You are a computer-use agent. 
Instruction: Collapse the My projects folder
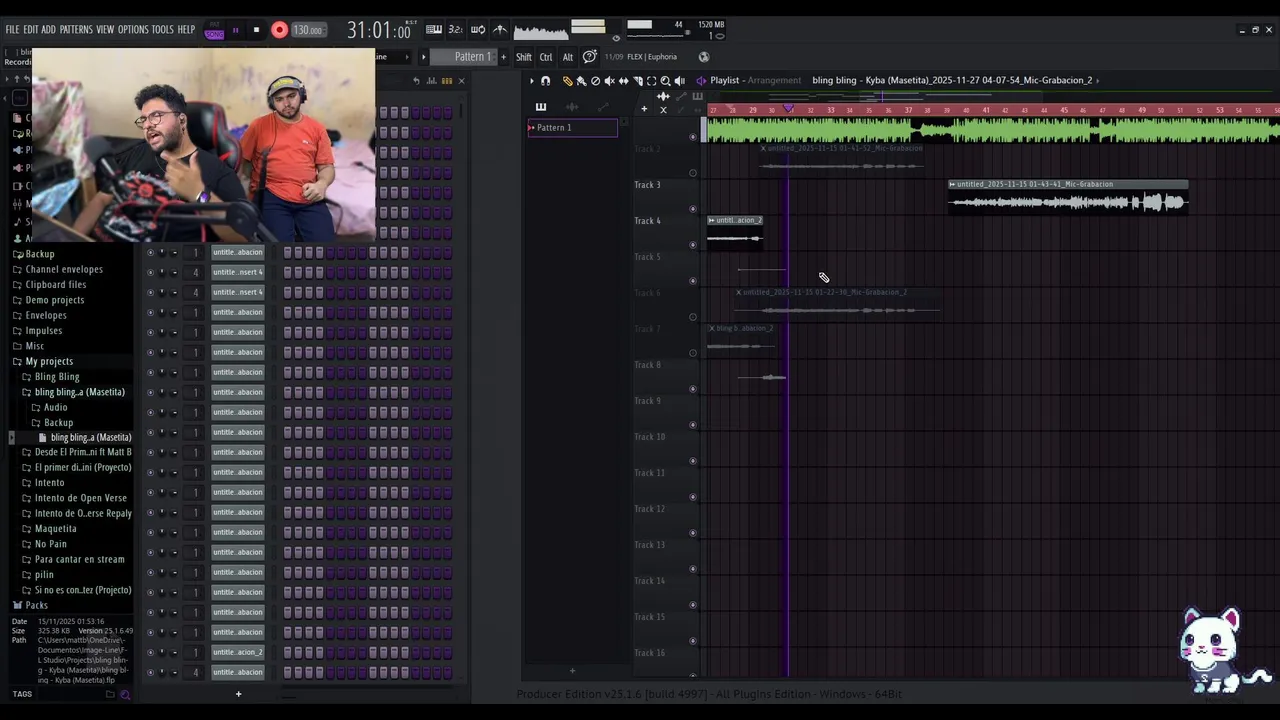48,361
